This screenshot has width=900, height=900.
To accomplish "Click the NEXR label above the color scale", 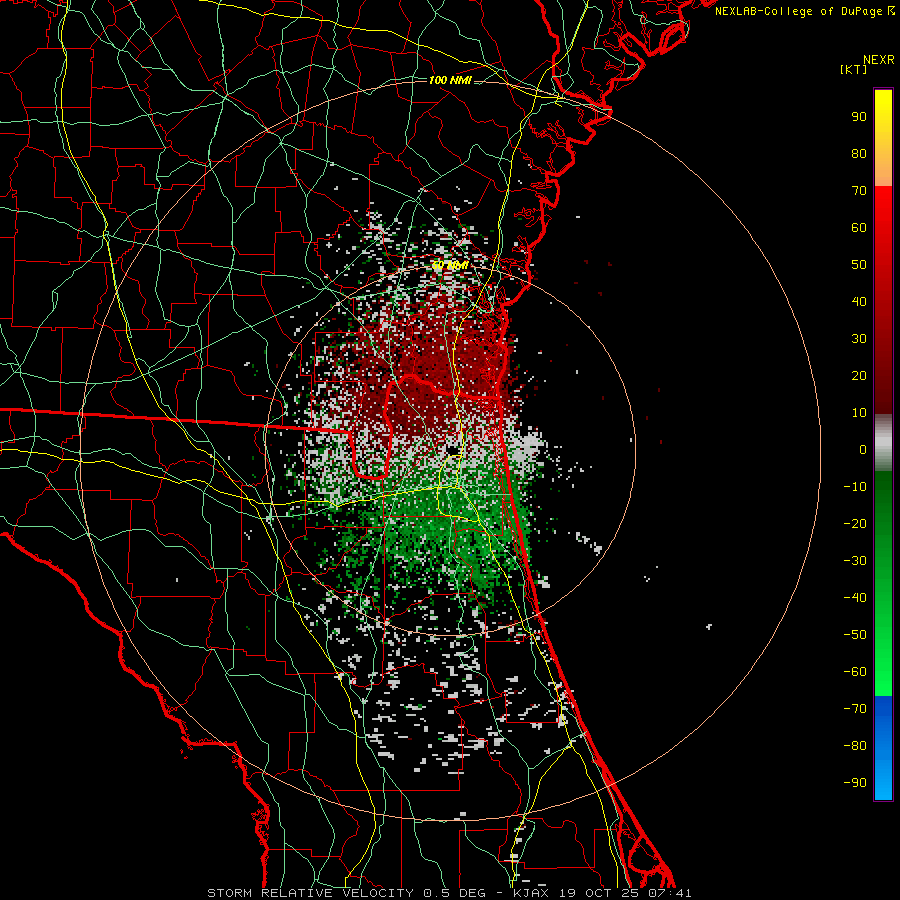I will (x=879, y=60).
